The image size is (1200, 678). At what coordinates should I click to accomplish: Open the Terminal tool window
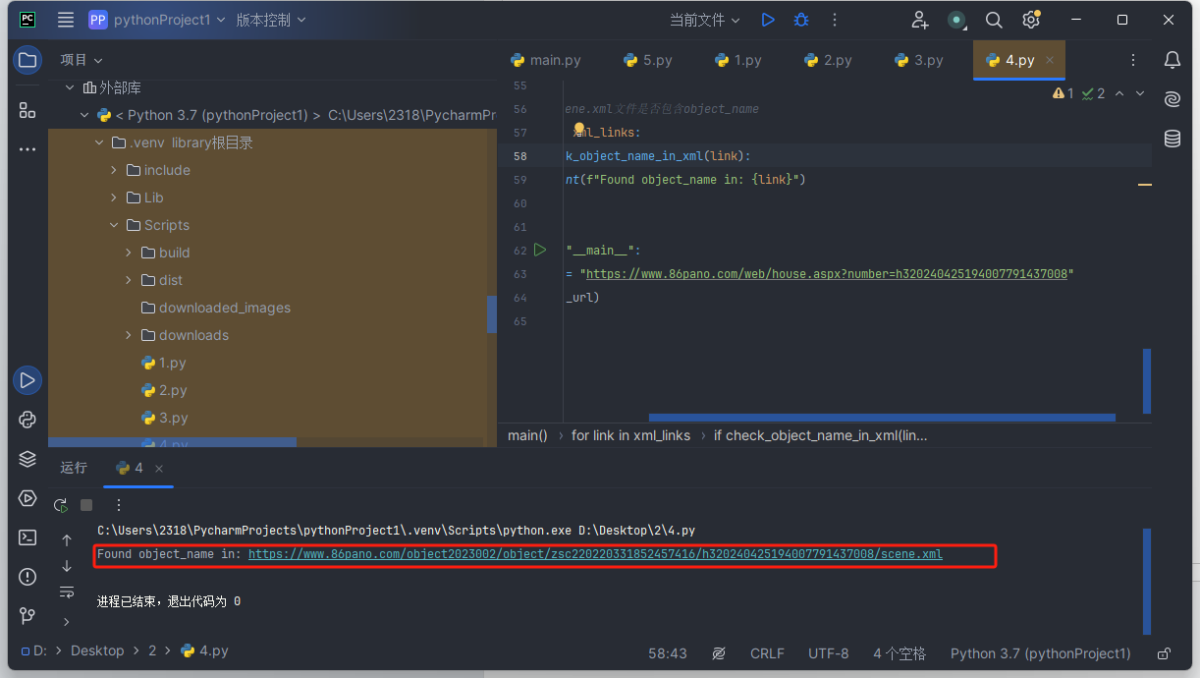[27, 538]
